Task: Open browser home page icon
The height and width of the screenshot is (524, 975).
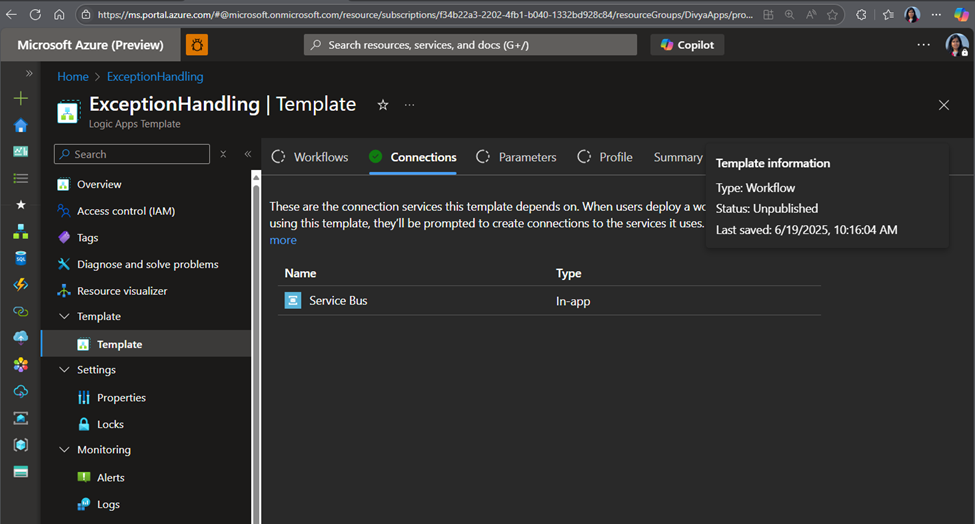Action: (x=59, y=14)
